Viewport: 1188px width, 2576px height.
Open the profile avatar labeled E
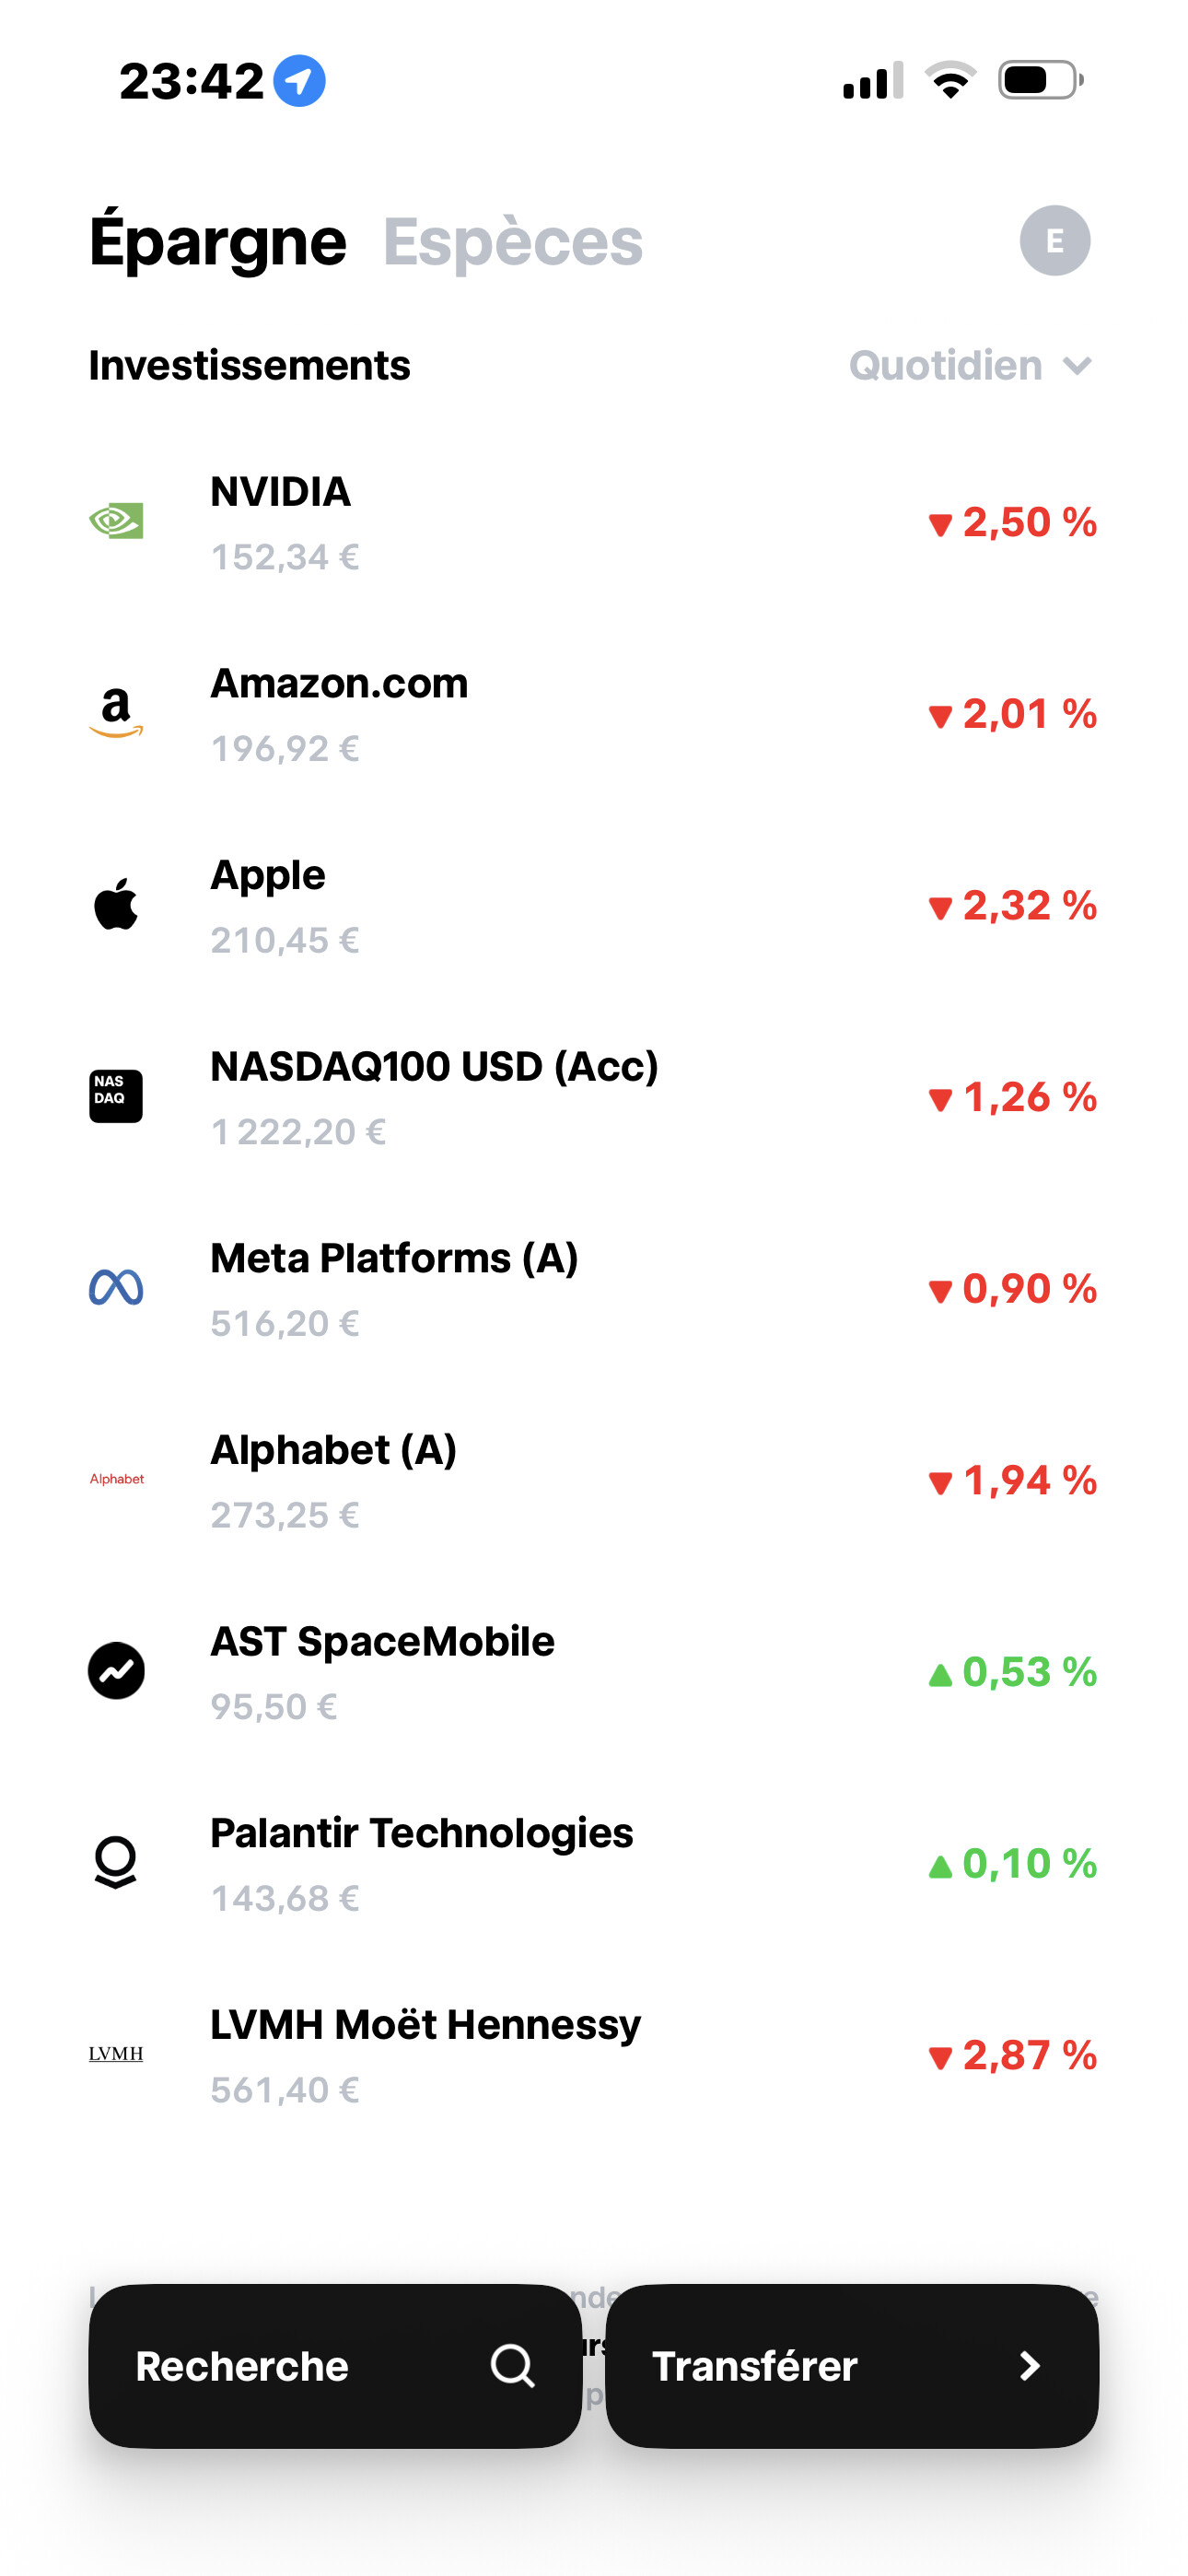(x=1055, y=241)
